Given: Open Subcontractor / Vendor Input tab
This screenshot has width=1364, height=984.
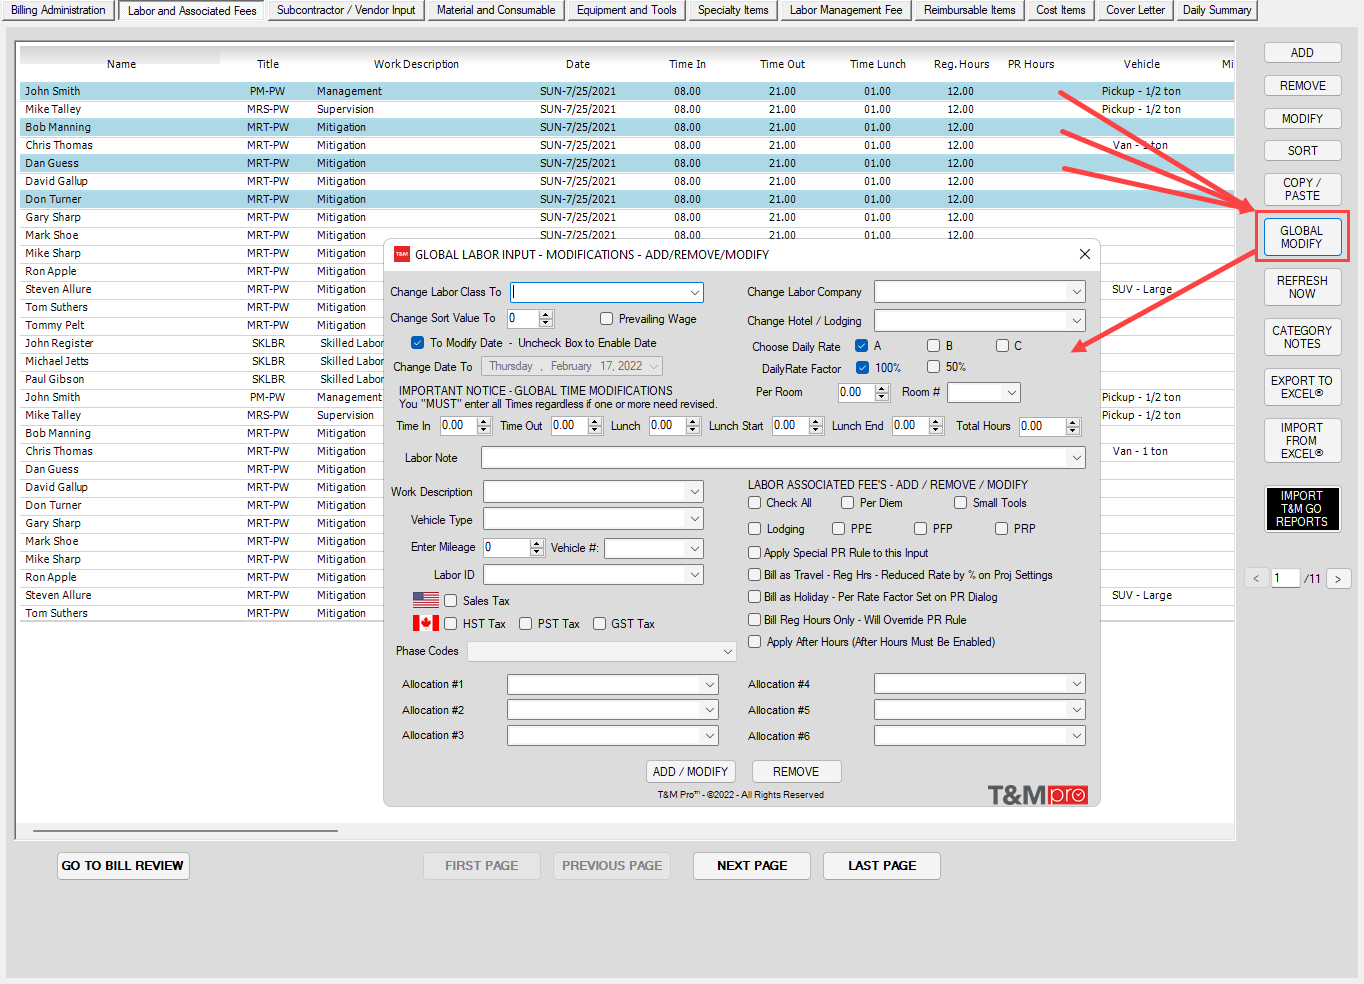Looking at the screenshot, I should pyautogui.click(x=346, y=10).
